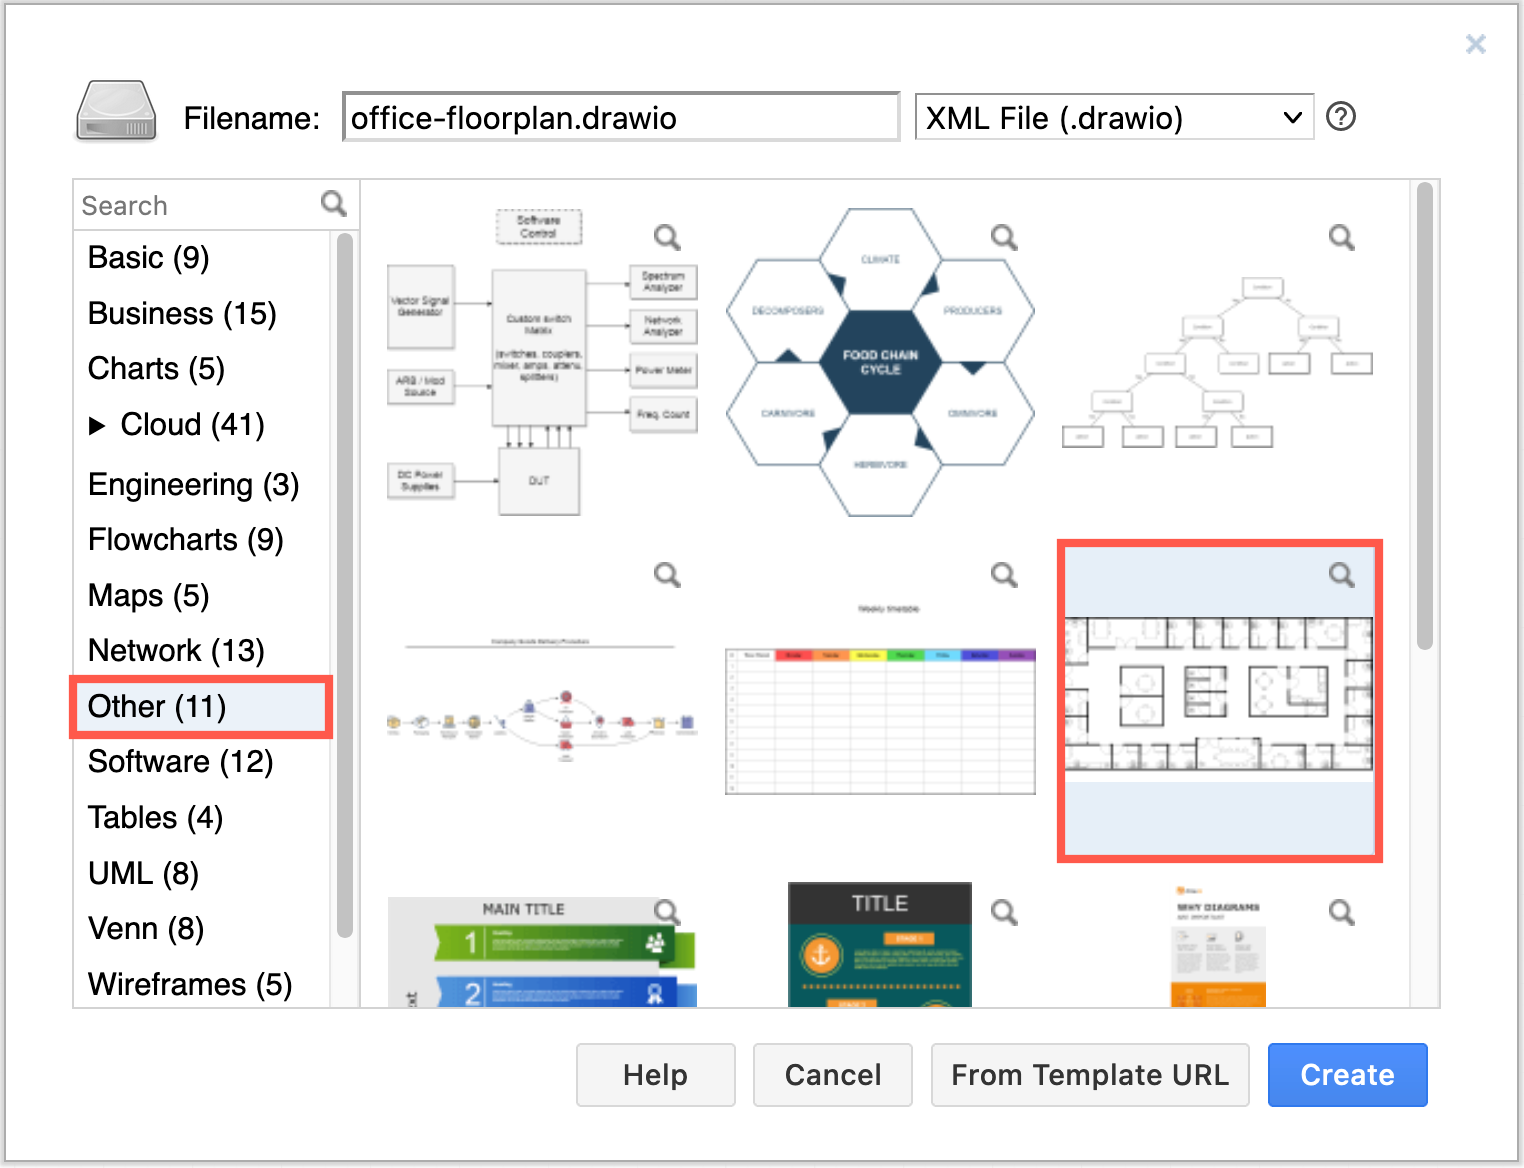Open the XML File format dropdown
Screen dimensions: 1524x1168
pyautogui.click(x=1114, y=117)
